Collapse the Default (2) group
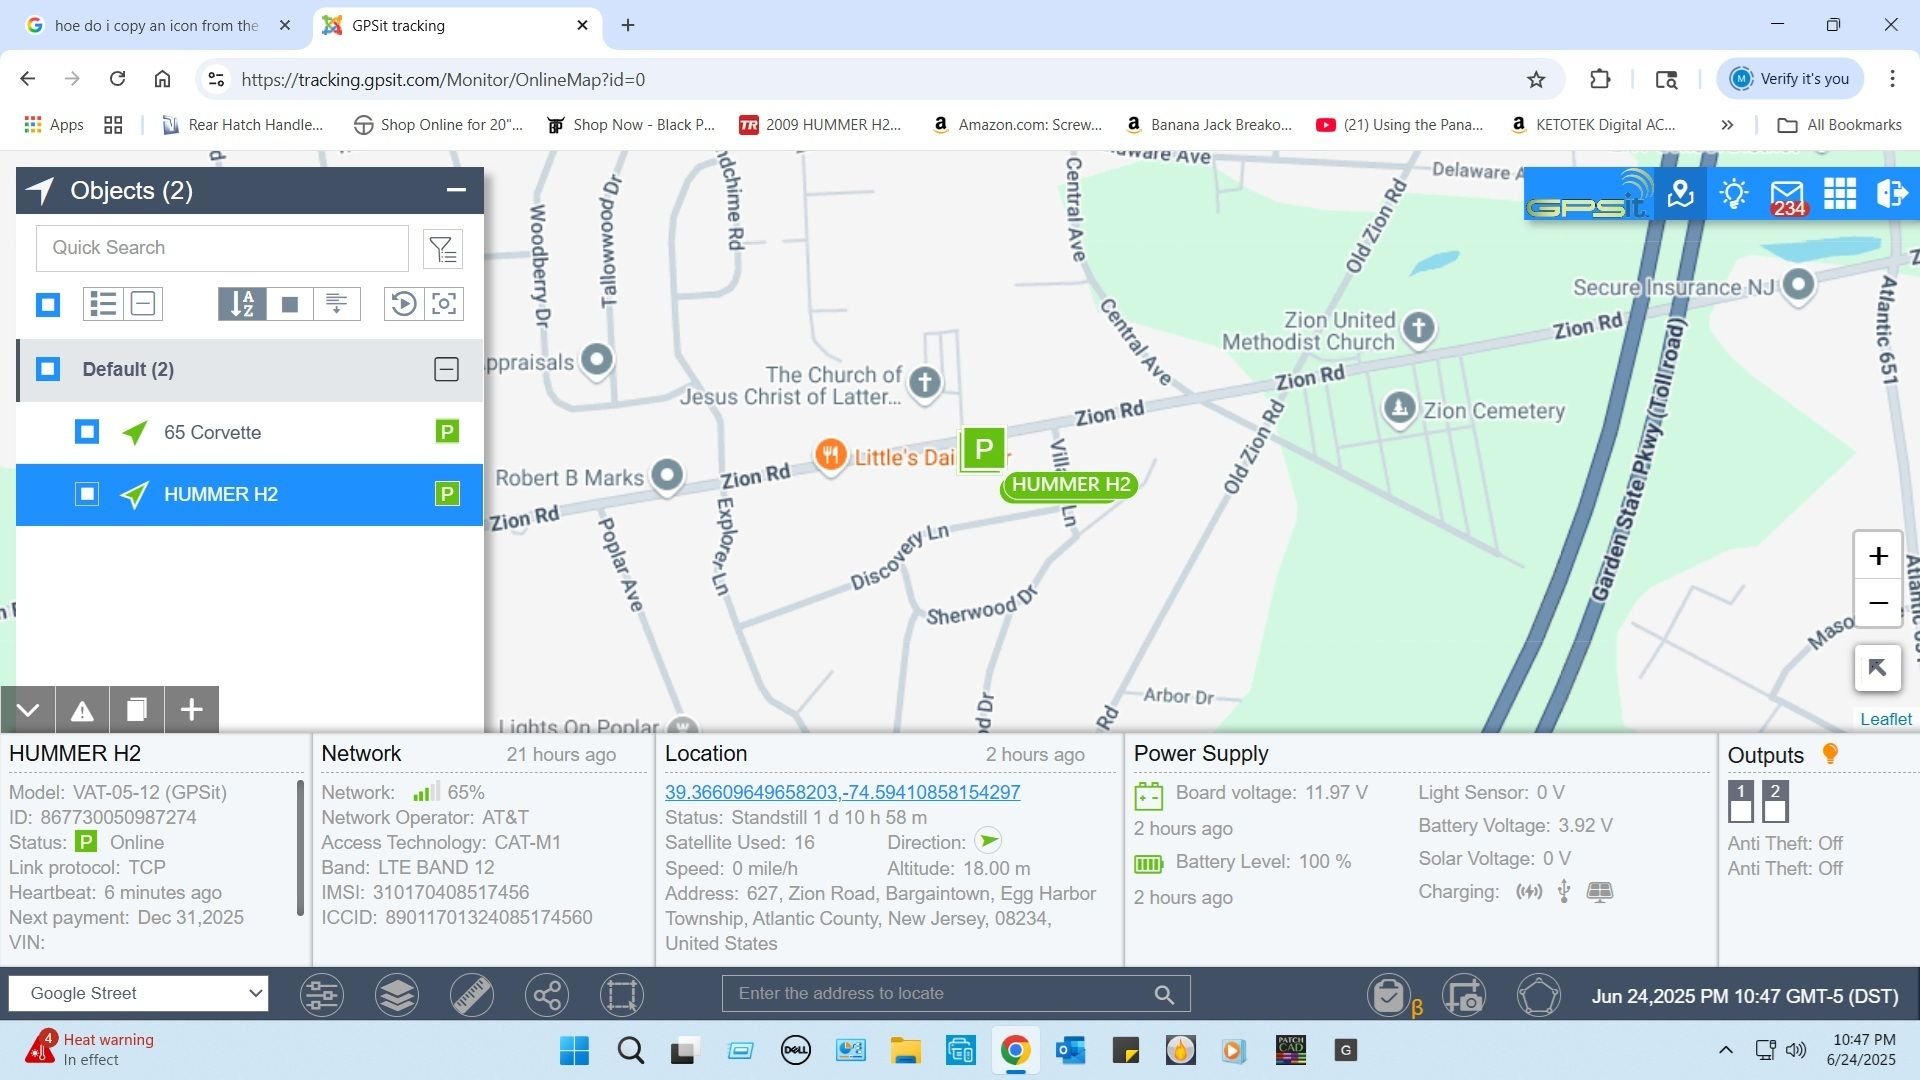Viewport: 1920px width, 1080px height. pos(446,369)
